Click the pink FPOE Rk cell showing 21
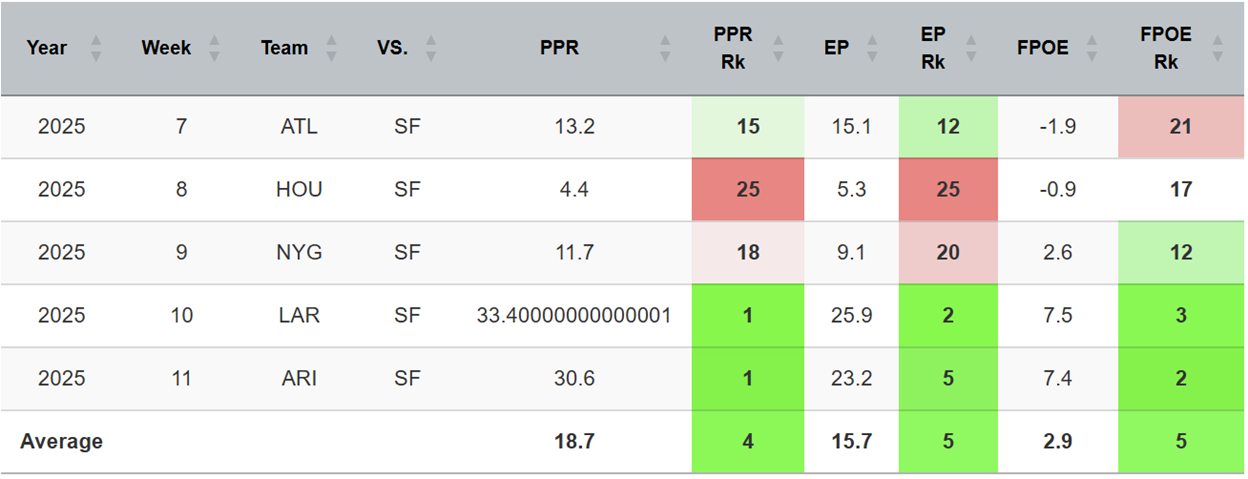This screenshot has width=1248, height=479. tap(1181, 126)
